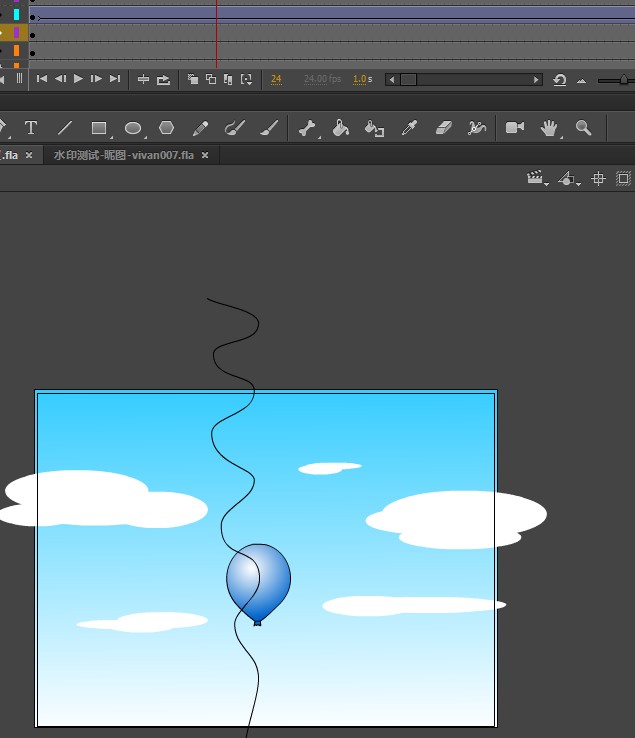
Task: Choose the Paint Bucket tool
Action: tap(340, 128)
